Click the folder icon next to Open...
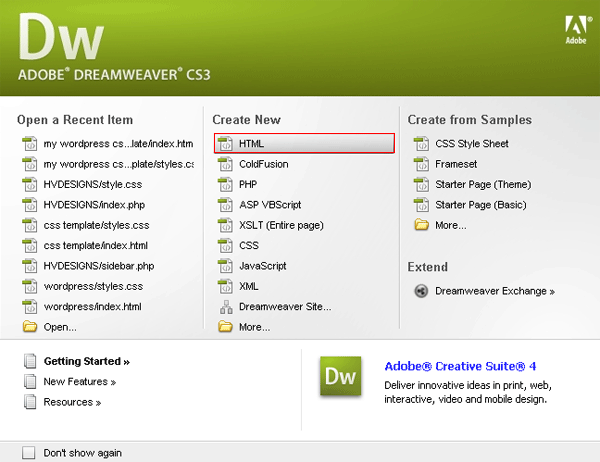Screen dimensions: 600x462 [30, 327]
